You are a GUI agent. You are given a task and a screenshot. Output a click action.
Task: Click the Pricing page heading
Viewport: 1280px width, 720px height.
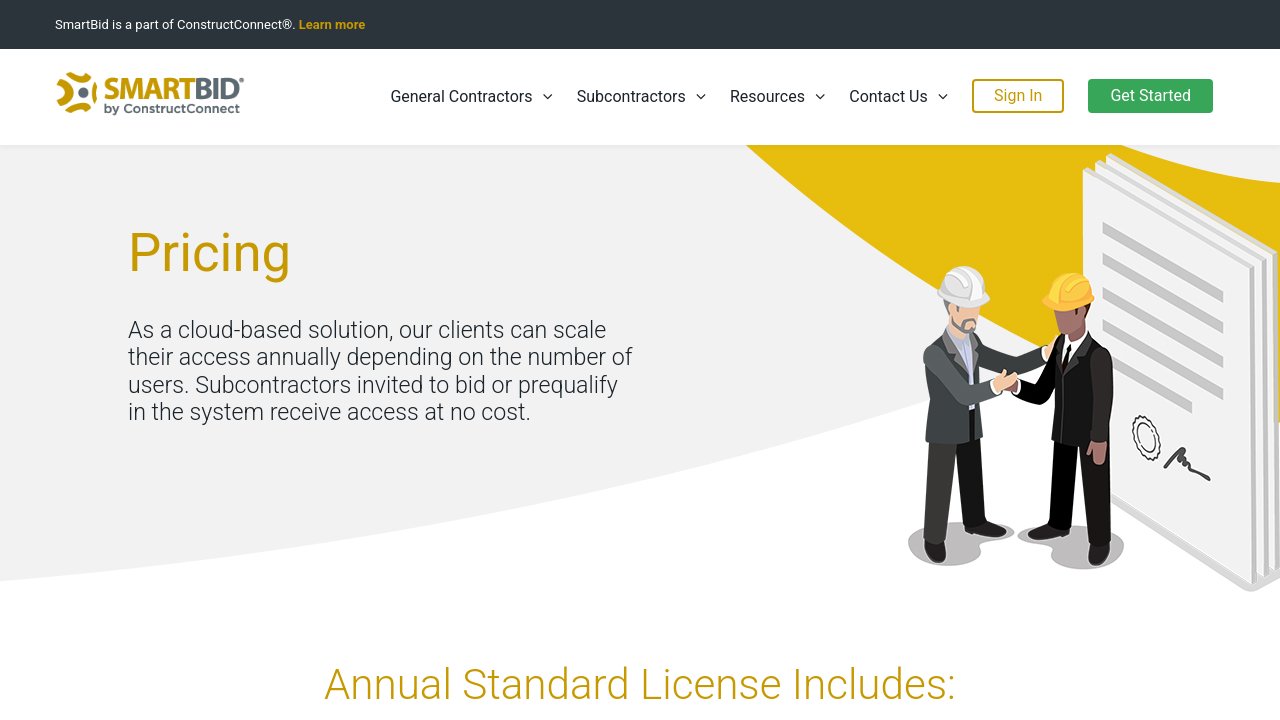point(209,253)
